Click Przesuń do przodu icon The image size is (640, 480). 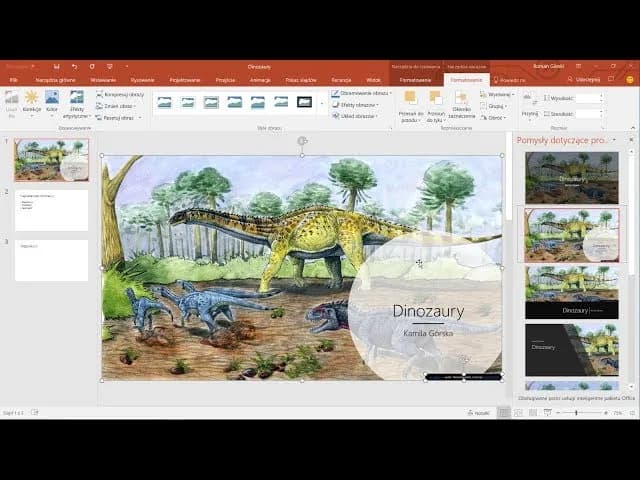[410, 103]
